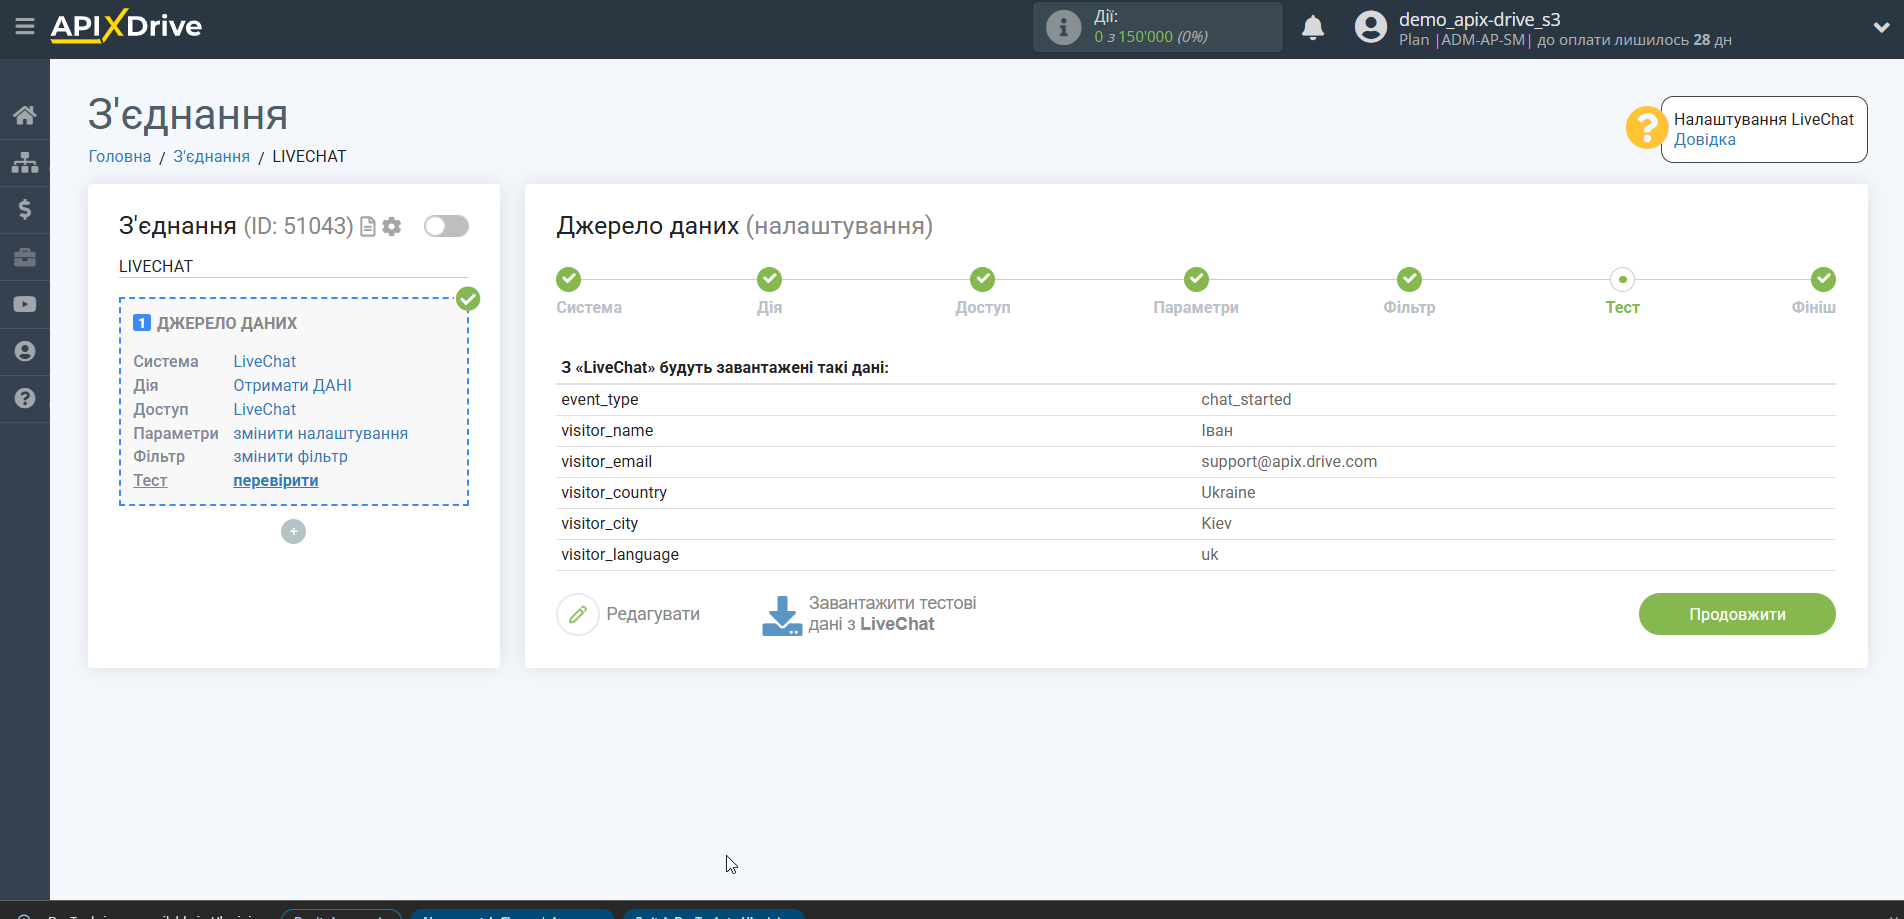Select the Kiev value

click(1216, 524)
